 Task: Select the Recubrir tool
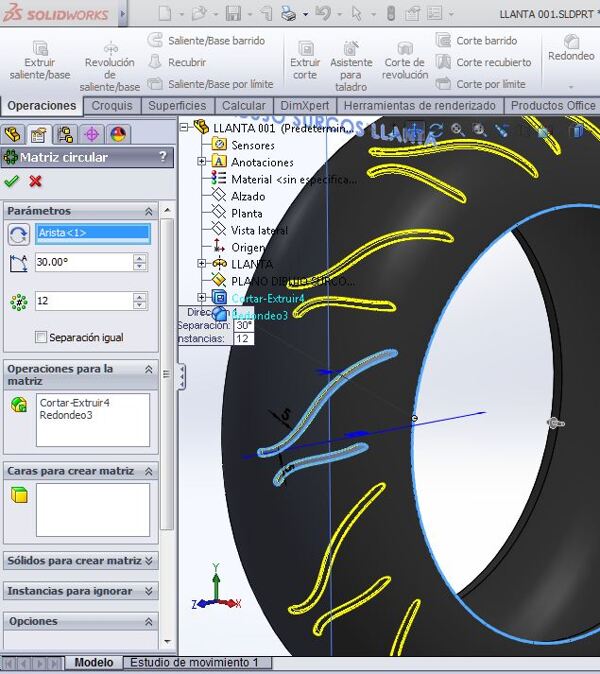(177, 62)
